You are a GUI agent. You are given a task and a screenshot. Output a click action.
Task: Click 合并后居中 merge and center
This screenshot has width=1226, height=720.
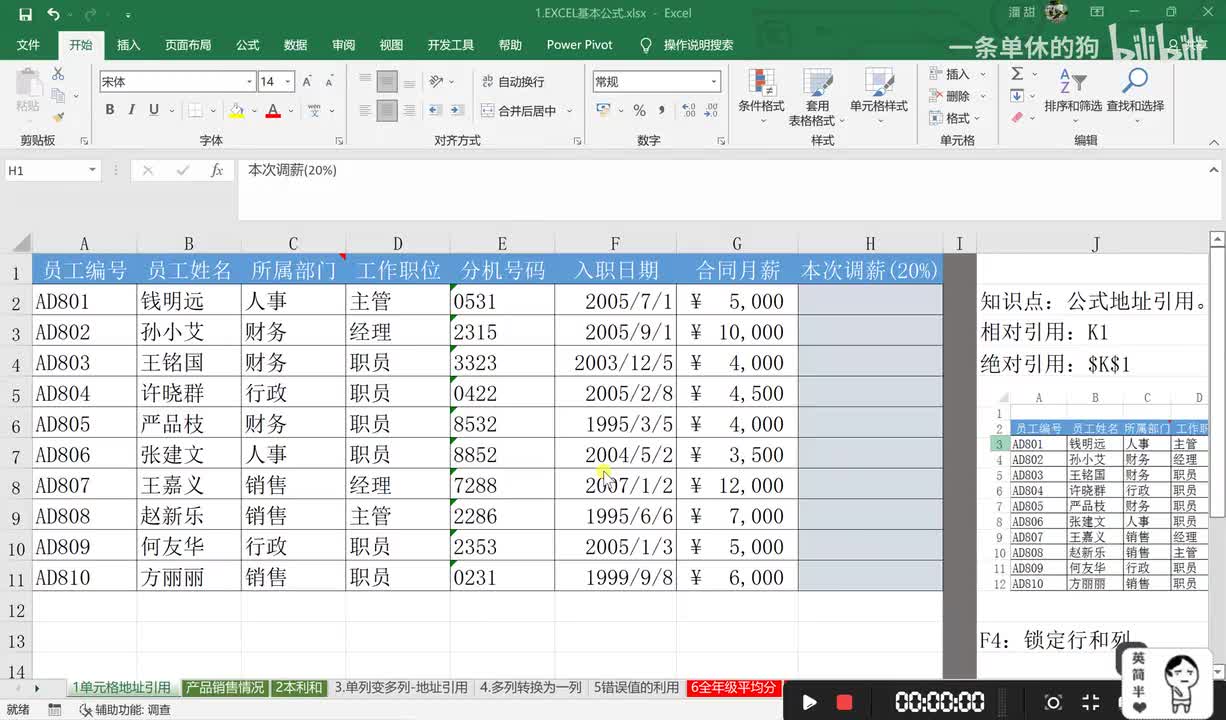coord(519,111)
